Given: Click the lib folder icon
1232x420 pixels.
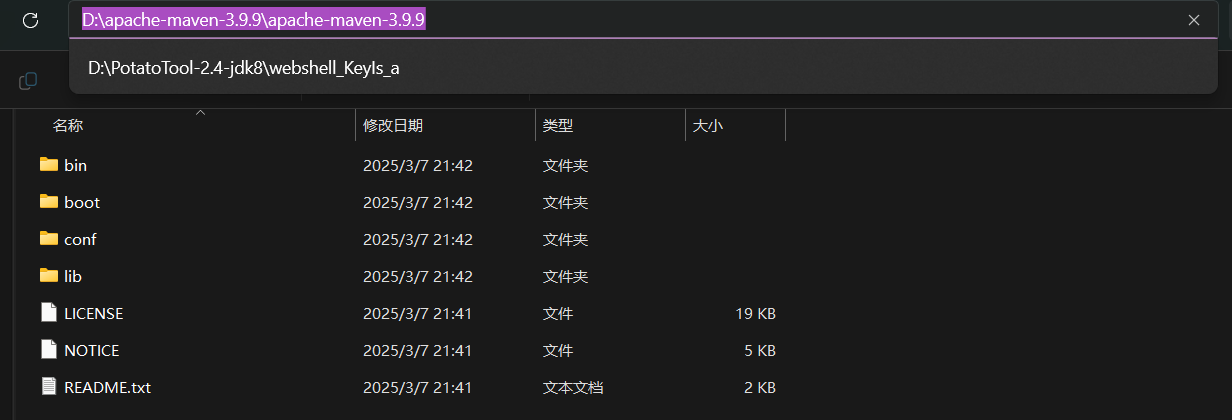Looking at the screenshot, I should pos(49,276).
